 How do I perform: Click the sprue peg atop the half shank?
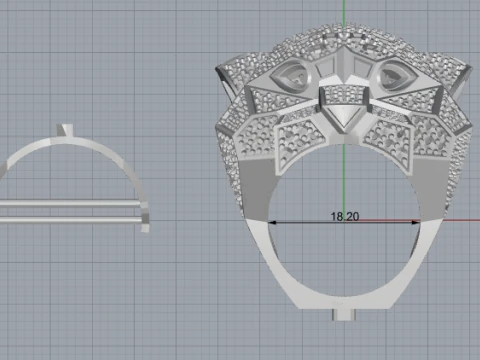tap(65, 130)
